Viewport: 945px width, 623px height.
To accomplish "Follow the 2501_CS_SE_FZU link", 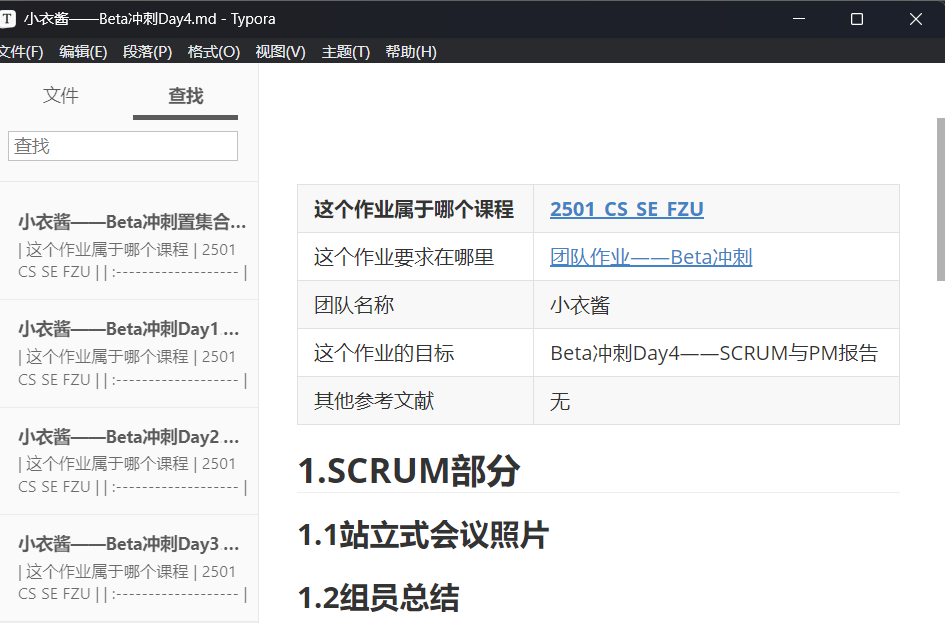I will click(x=627, y=209).
